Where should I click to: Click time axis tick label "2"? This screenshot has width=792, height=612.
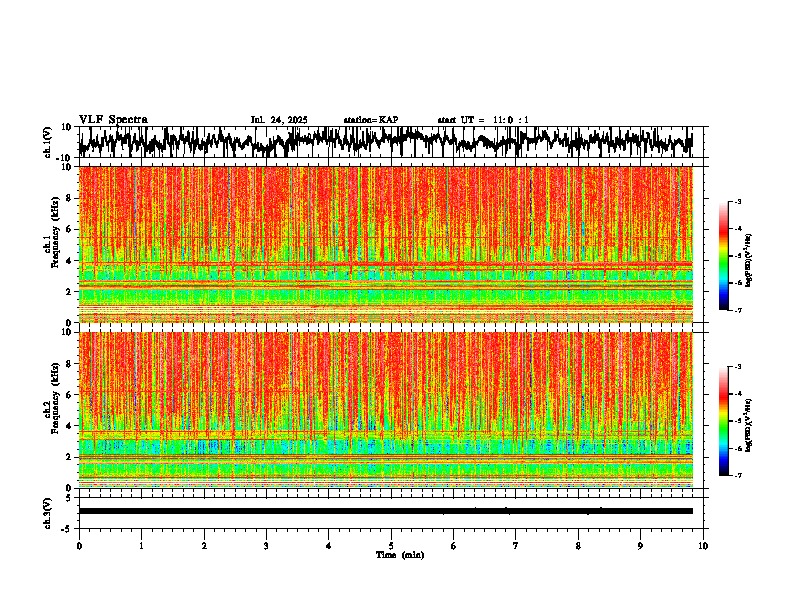[204, 546]
